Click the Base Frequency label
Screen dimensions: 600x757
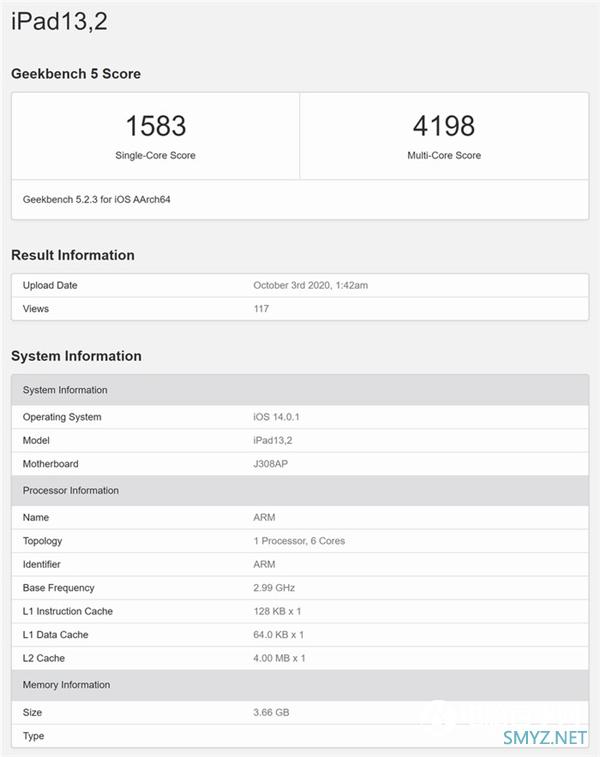[x=58, y=588]
